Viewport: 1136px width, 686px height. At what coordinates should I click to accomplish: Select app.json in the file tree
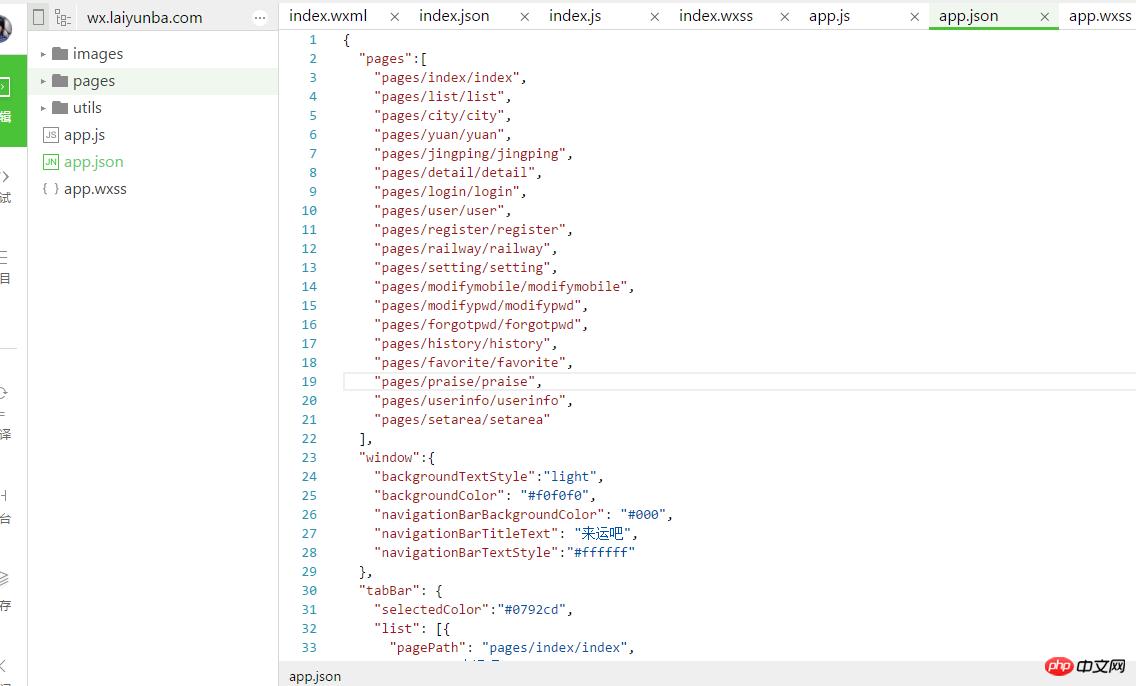(x=93, y=162)
